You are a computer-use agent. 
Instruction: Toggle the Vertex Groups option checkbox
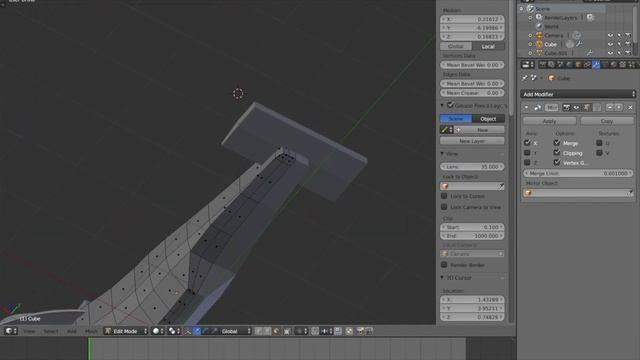point(557,162)
